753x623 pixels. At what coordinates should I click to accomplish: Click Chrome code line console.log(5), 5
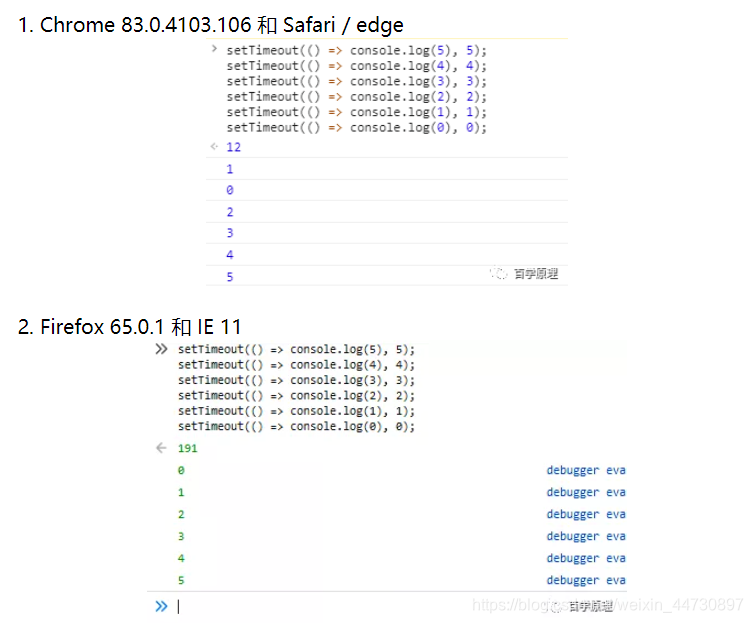pos(356,50)
